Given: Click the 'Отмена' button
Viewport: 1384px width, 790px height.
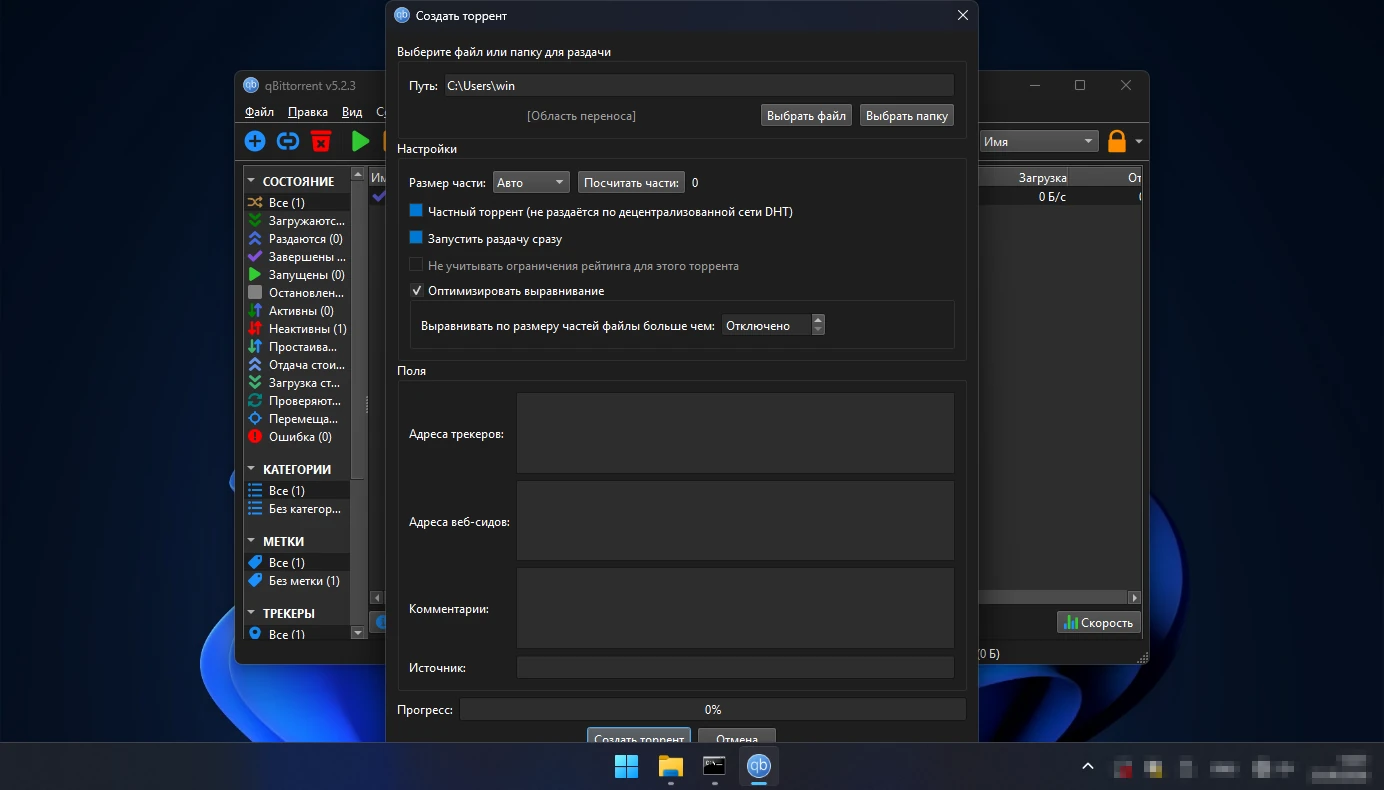Looking at the screenshot, I should pyautogui.click(x=737, y=736).
